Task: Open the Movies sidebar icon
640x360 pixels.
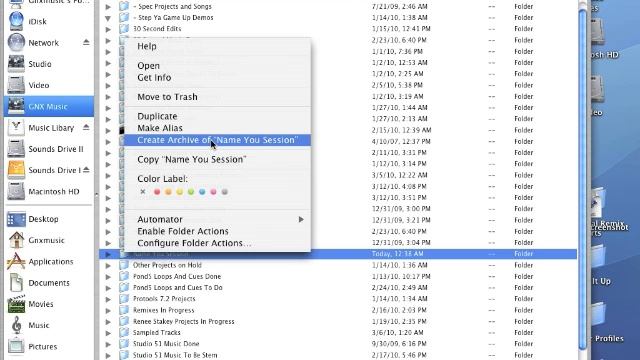Action: (x=16, y=304)
